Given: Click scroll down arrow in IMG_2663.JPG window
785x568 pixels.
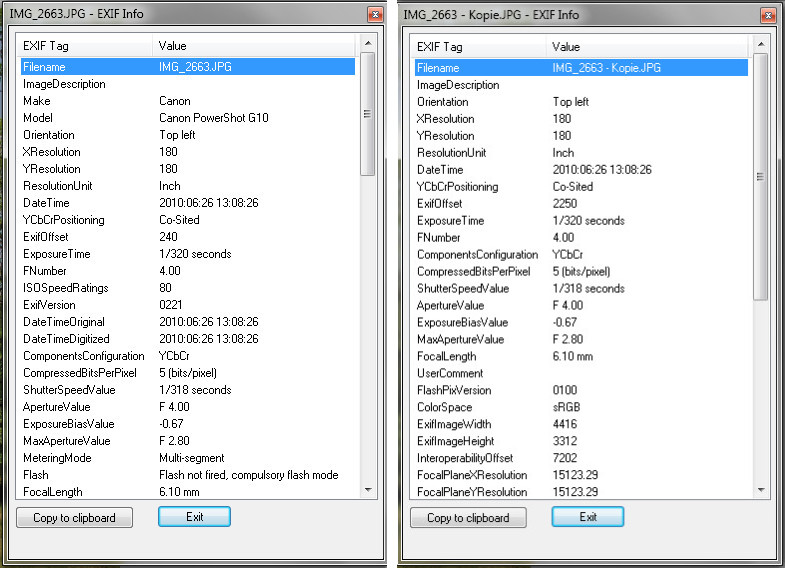Looking at the screenshot, I should pyautogui.click(x=368, y=490).
